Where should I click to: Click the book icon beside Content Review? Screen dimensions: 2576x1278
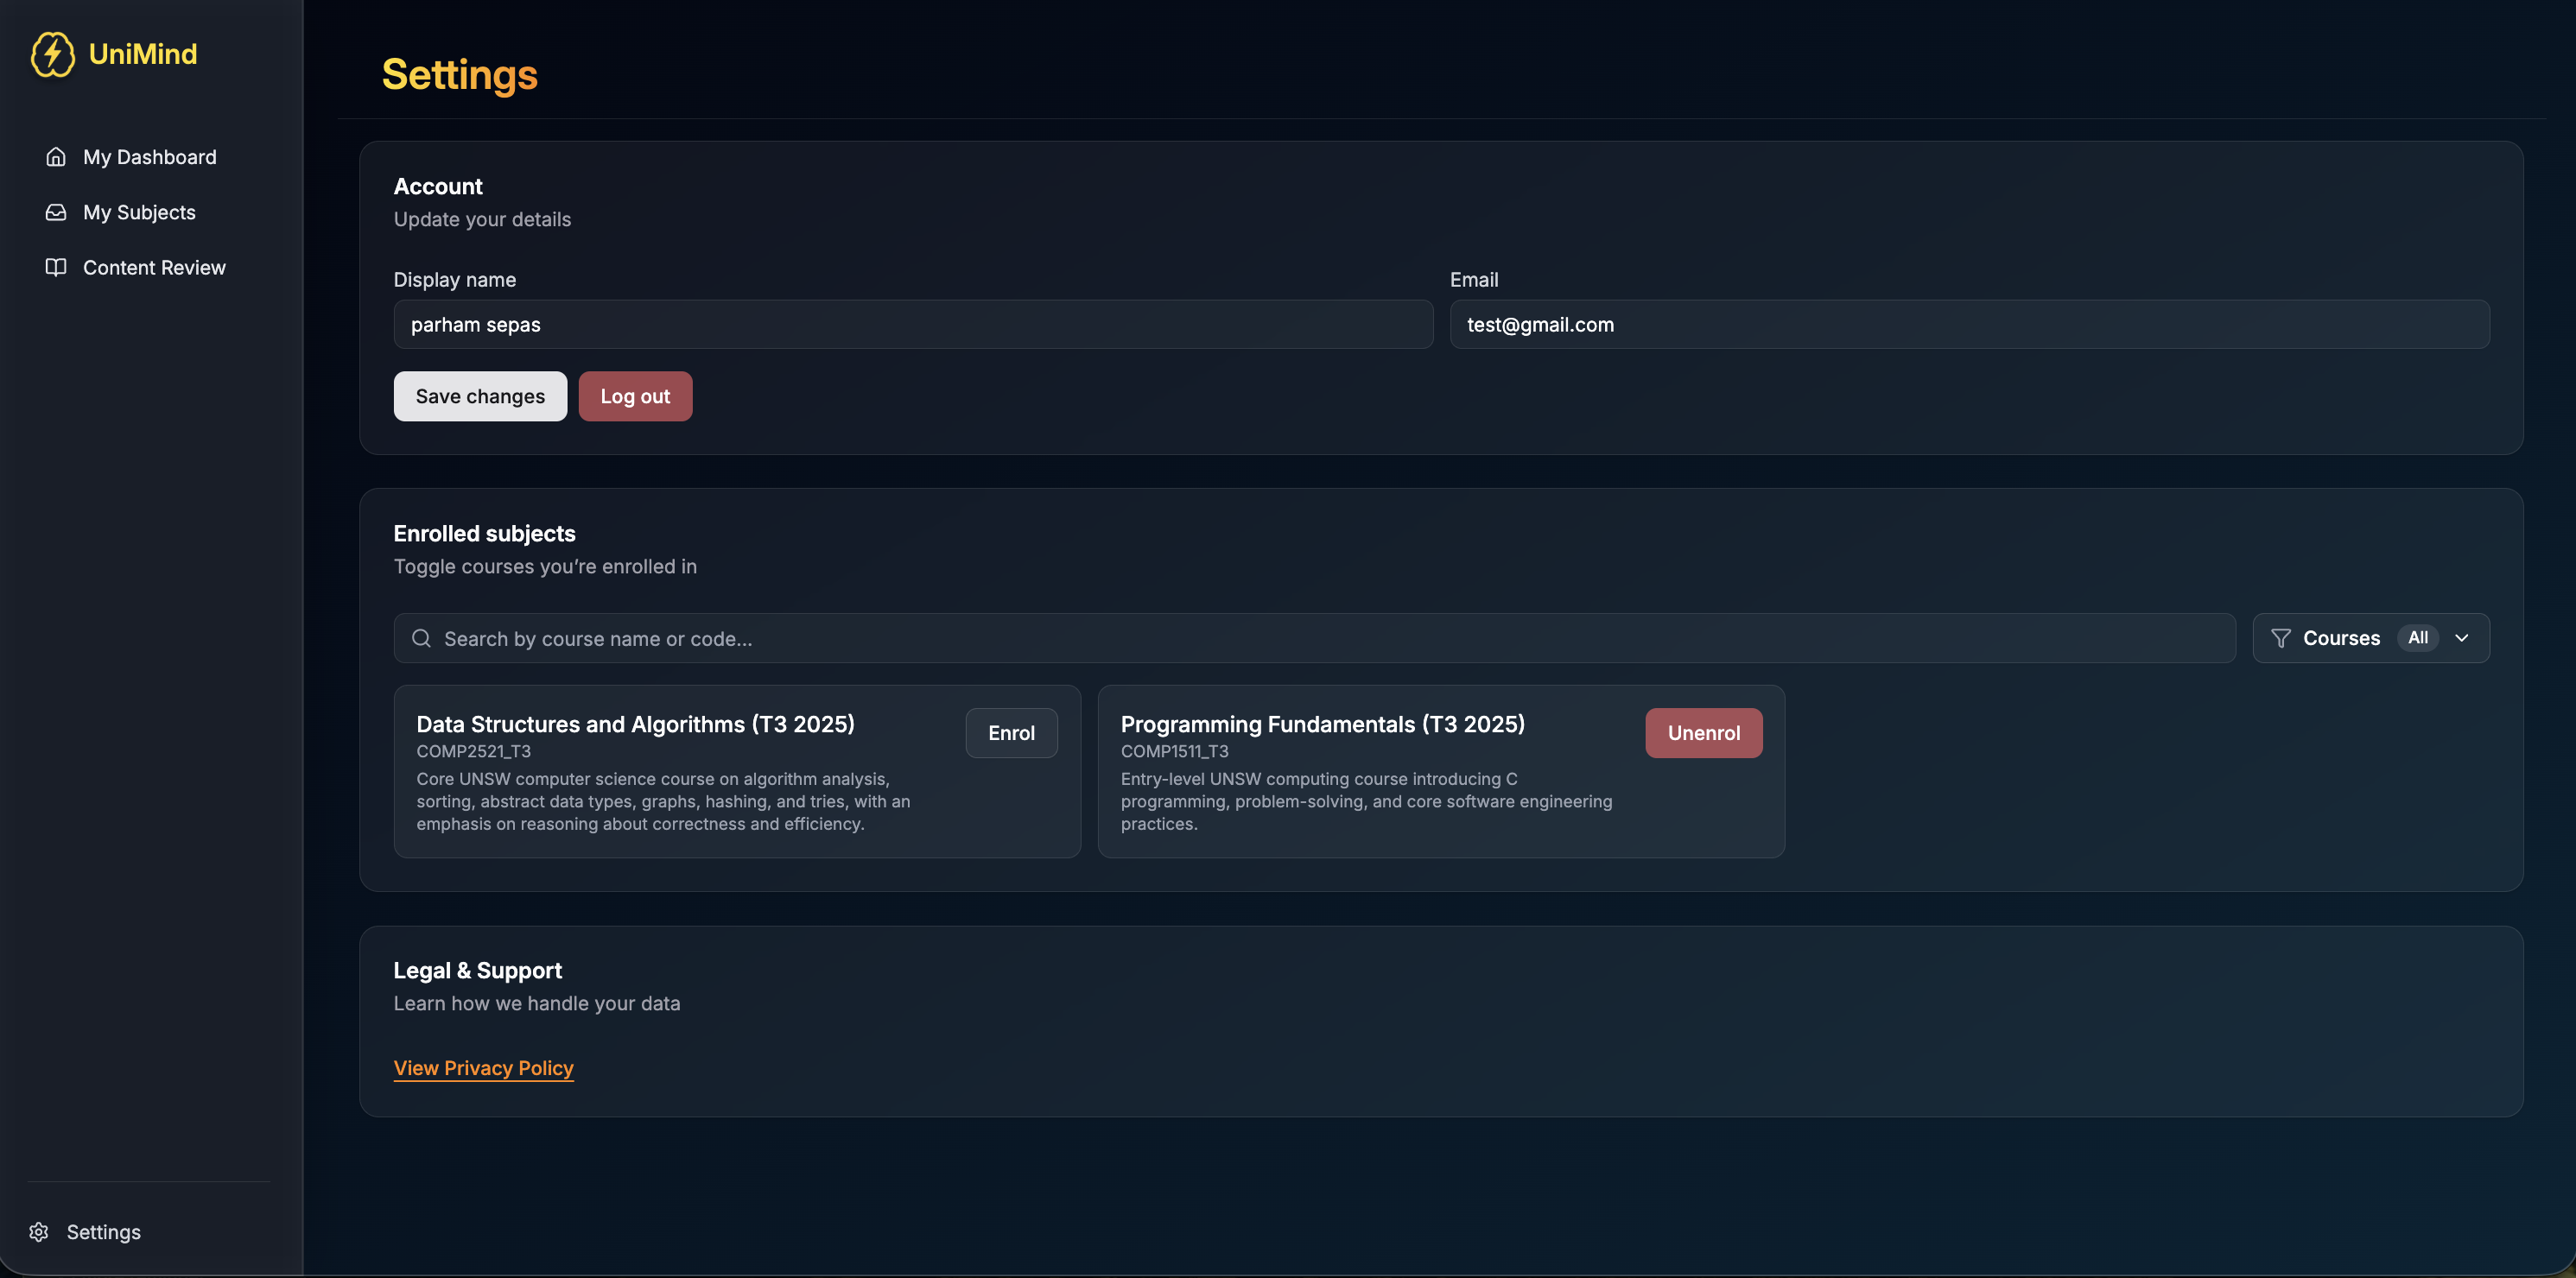(56, 267)
